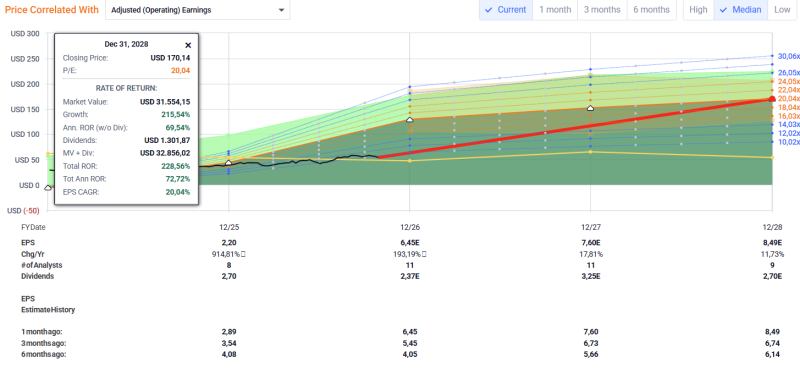Click the 2,37E dividends estimate
800x369 pixels.
tap(410, 276)
